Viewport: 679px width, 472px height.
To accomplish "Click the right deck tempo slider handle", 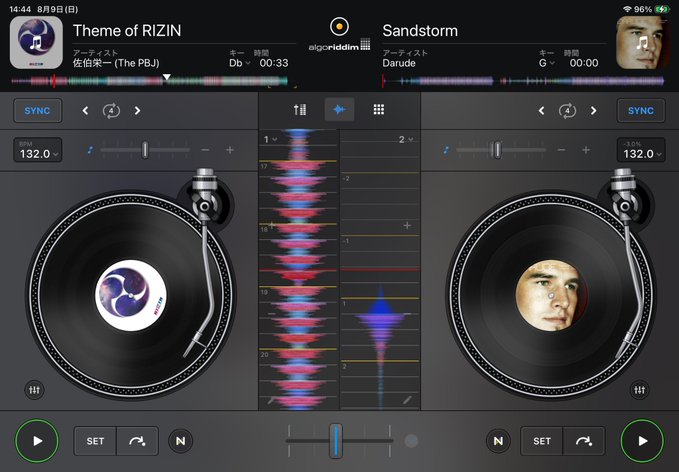I will (x=498, y=150).
